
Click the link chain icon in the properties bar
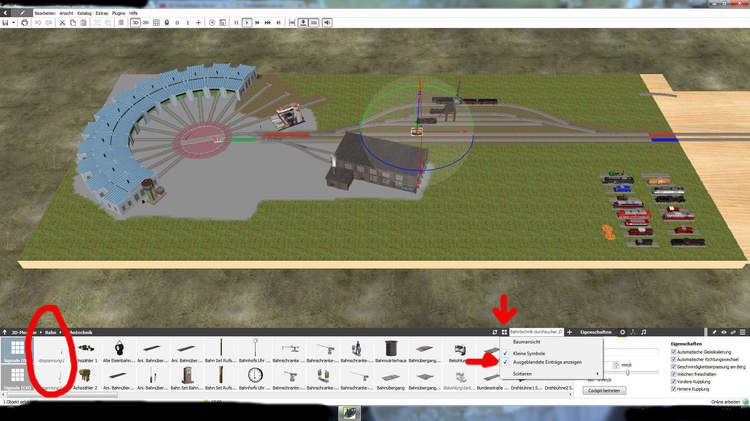point(733,332)
